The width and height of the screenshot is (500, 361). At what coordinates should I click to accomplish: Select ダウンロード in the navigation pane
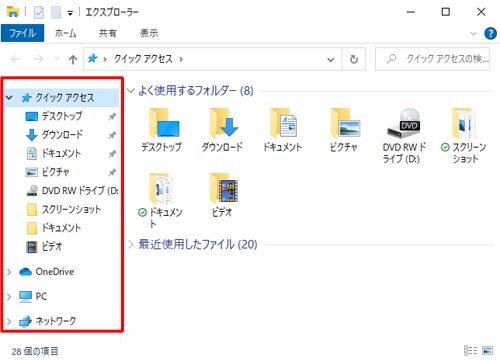pos(62,135)
